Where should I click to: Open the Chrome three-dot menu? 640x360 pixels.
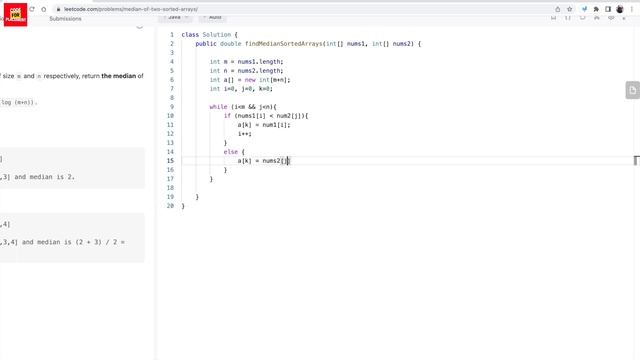(x=631, y=9)
